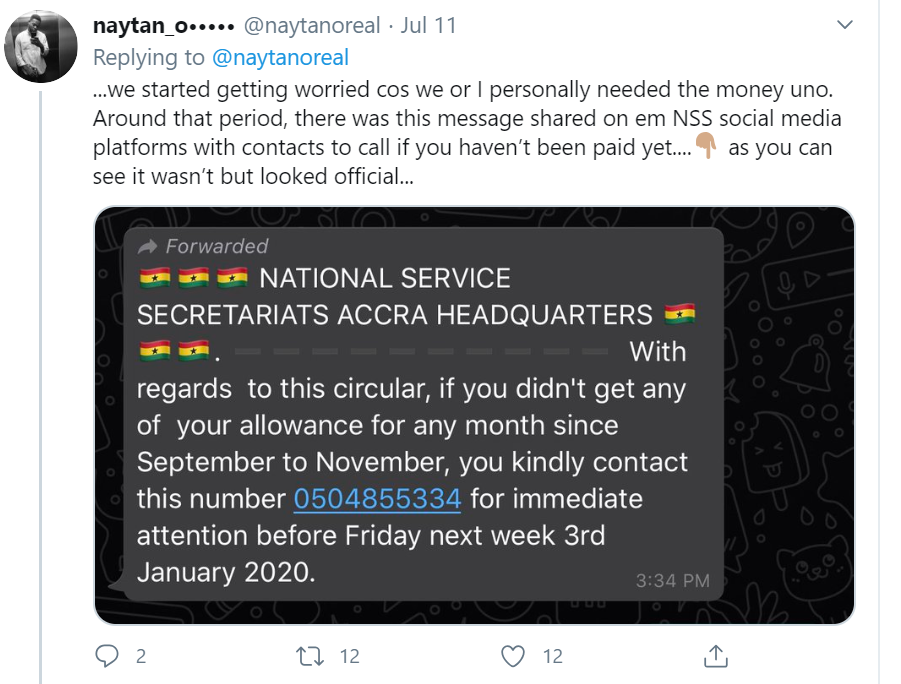
Task: Like the tweet with the heart icon
Action: pos(513,656)
